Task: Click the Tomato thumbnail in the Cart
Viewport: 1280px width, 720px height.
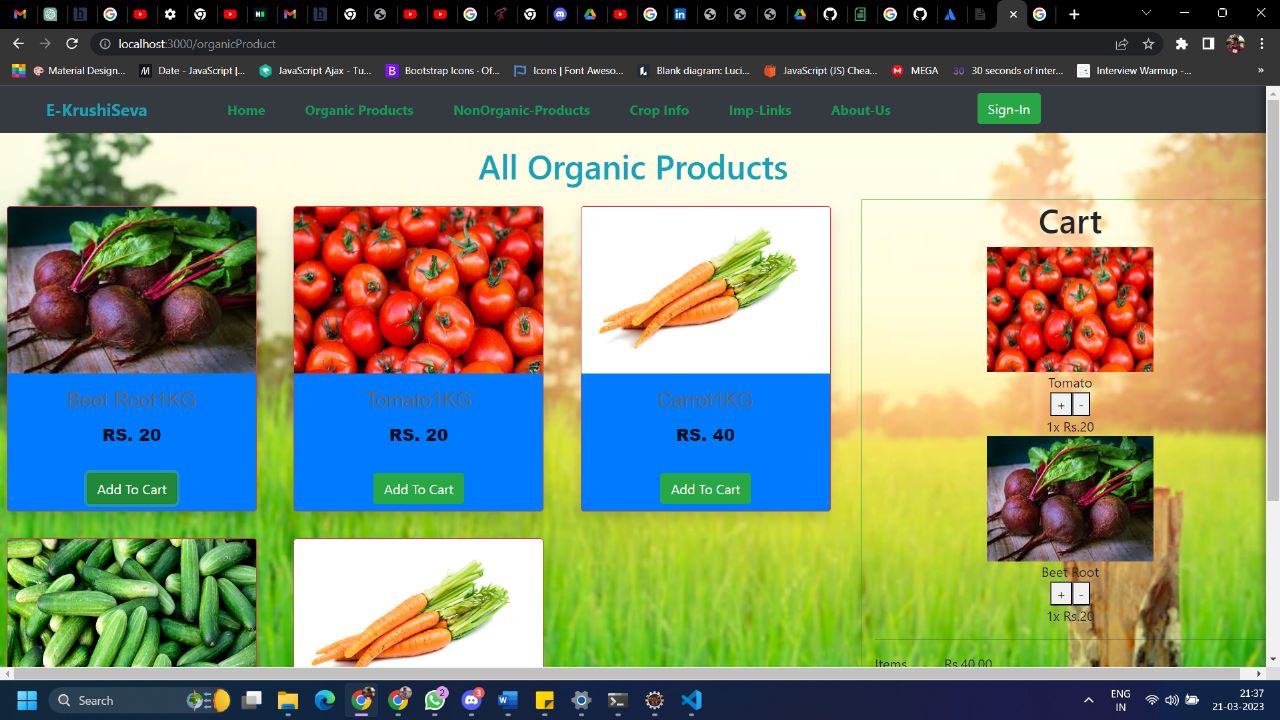Action: 1069,308
